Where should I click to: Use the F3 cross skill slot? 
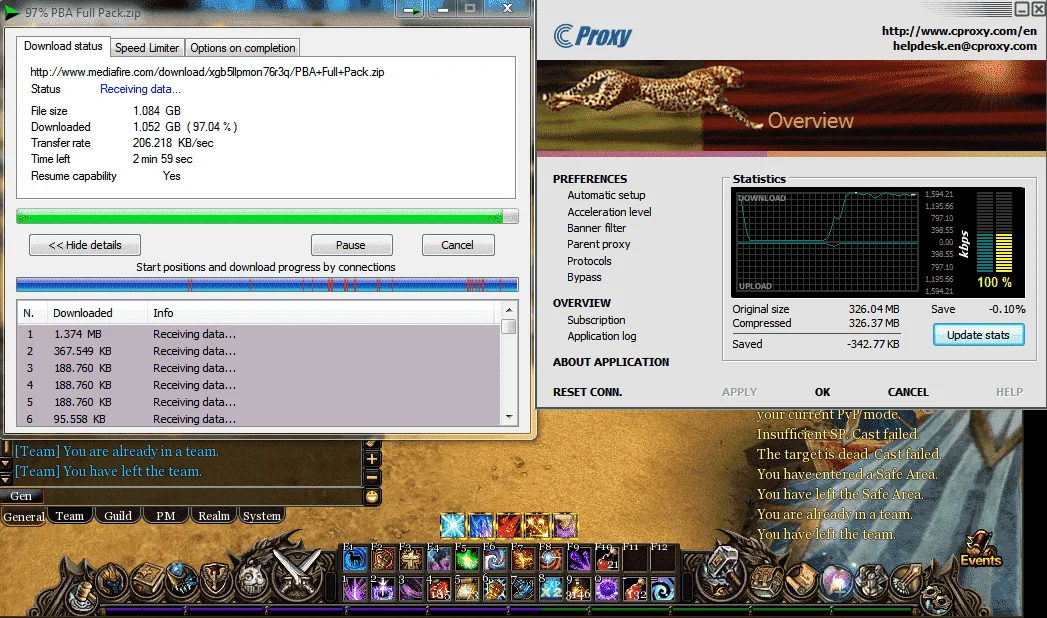(411, 559)
